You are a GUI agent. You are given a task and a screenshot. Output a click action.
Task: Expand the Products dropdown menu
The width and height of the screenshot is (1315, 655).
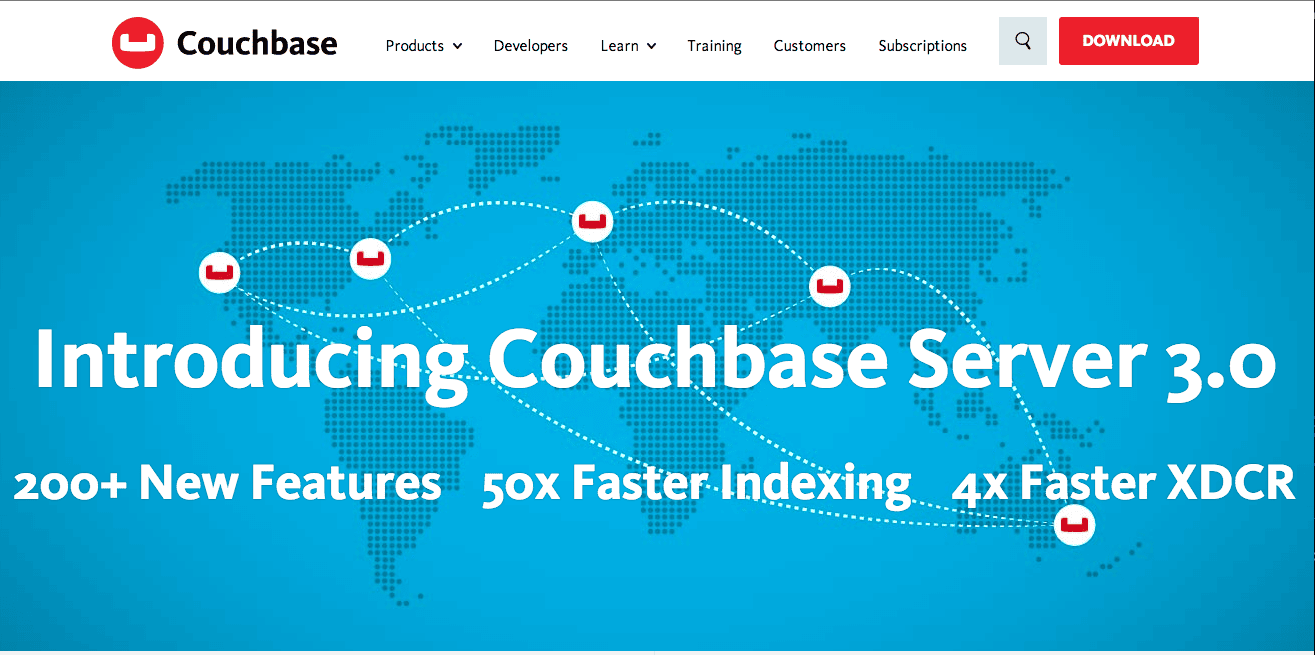click(424, 46)
